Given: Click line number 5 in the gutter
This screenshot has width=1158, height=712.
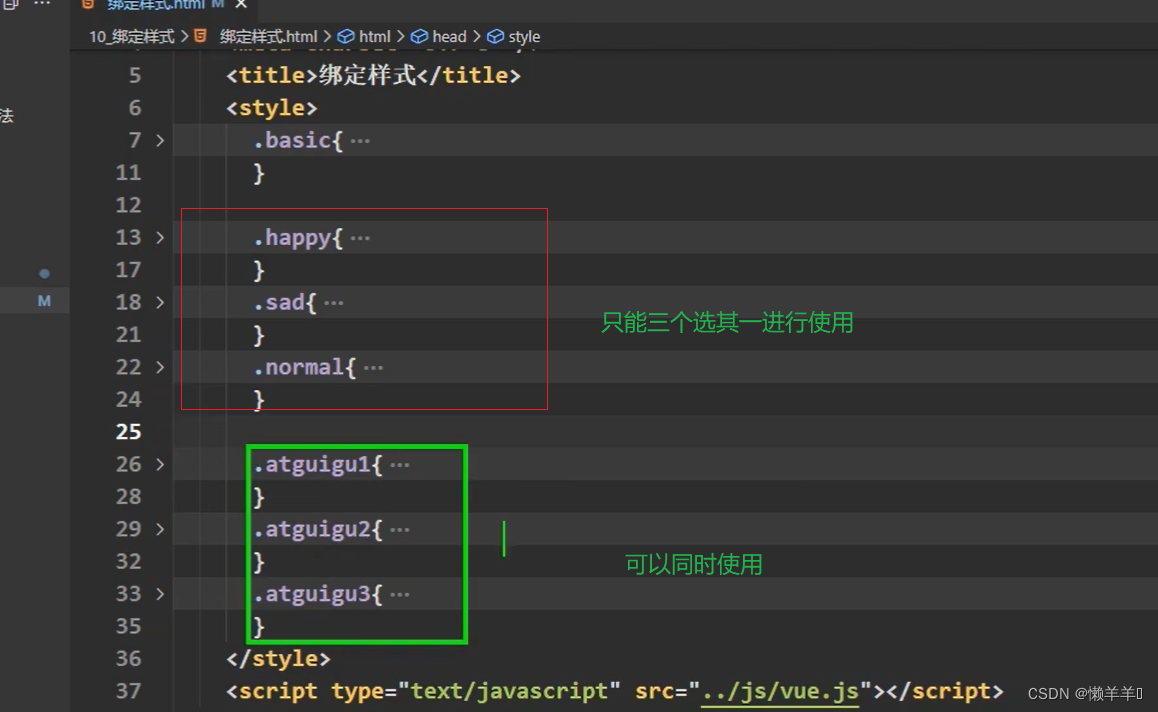Looking at the screenshot, I should tap(134, 75).
